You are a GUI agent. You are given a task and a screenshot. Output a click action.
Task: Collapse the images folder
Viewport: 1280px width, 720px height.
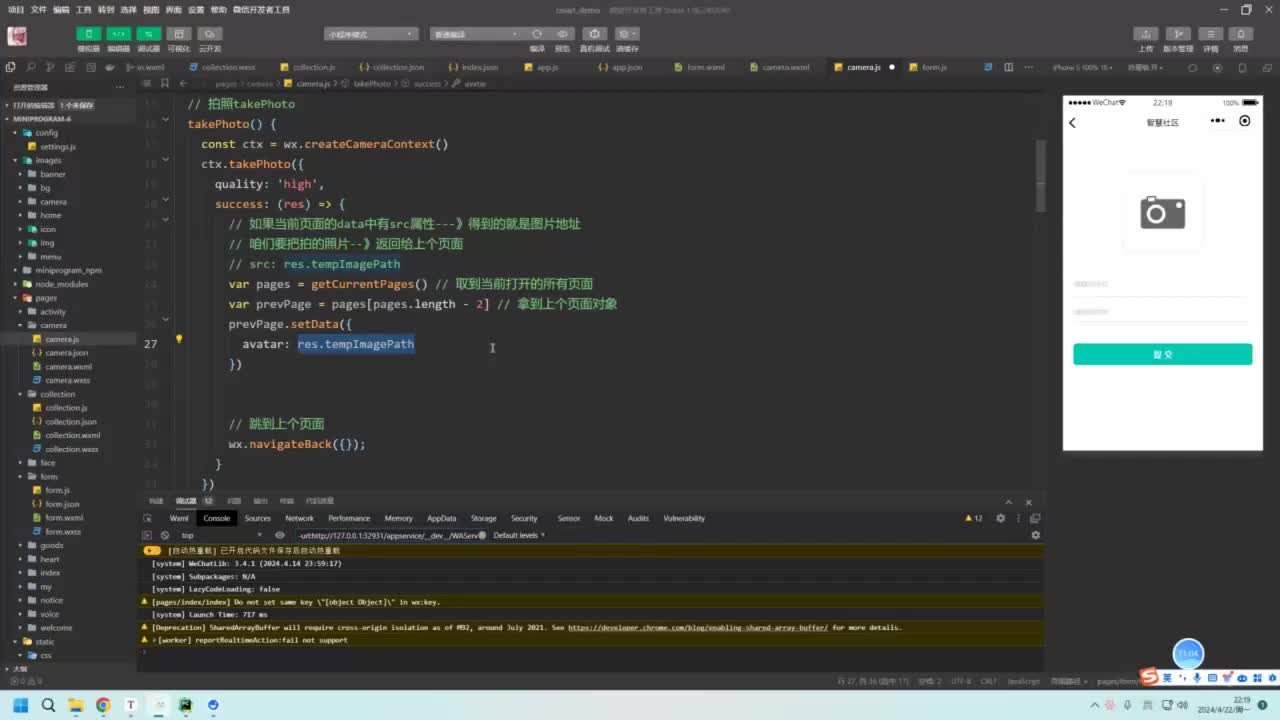click(48, 160)
